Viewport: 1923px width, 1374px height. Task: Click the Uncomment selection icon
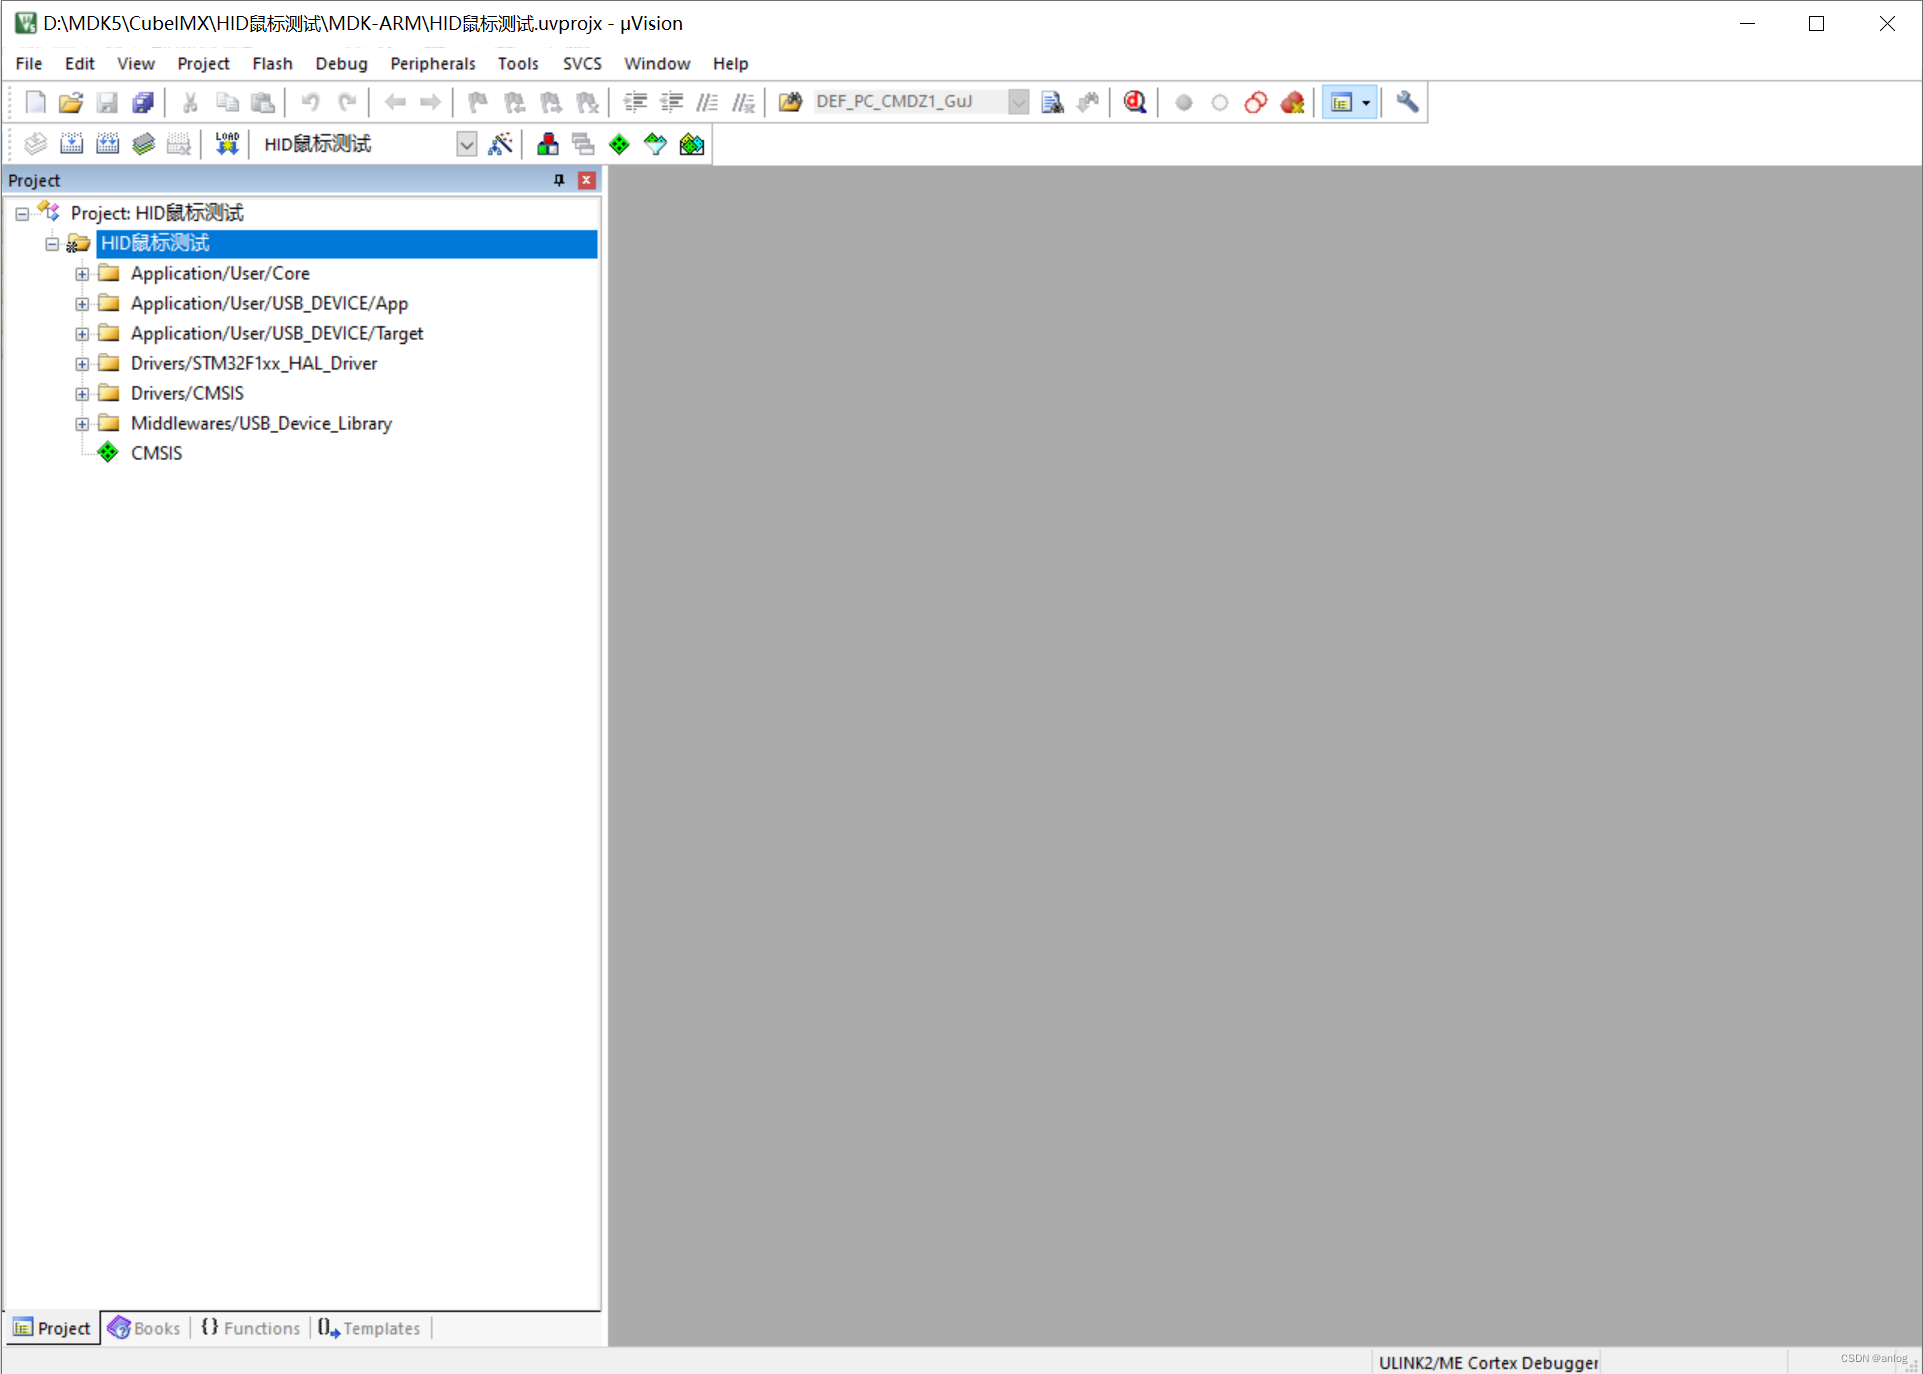pyautogui.click(x=743, y=102)
